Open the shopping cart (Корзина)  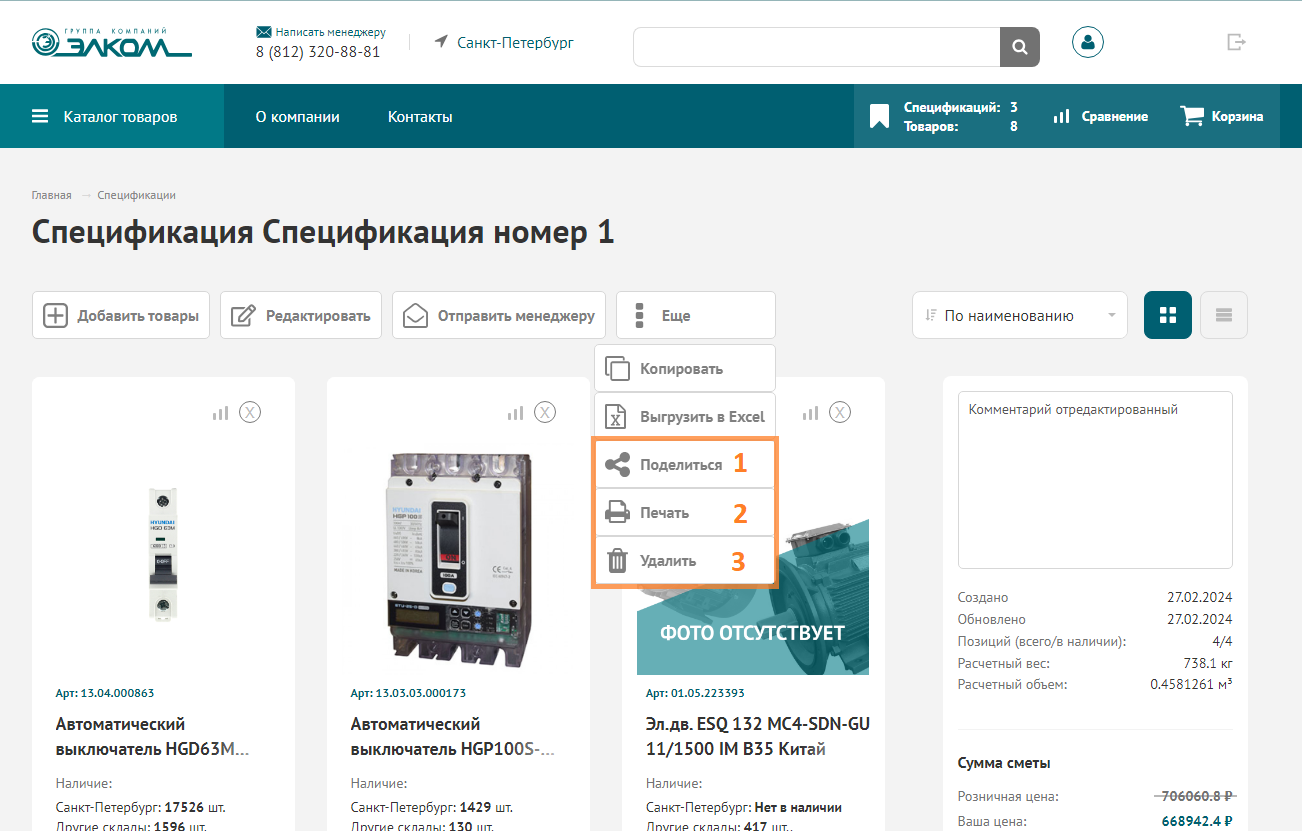point(1221,116)
